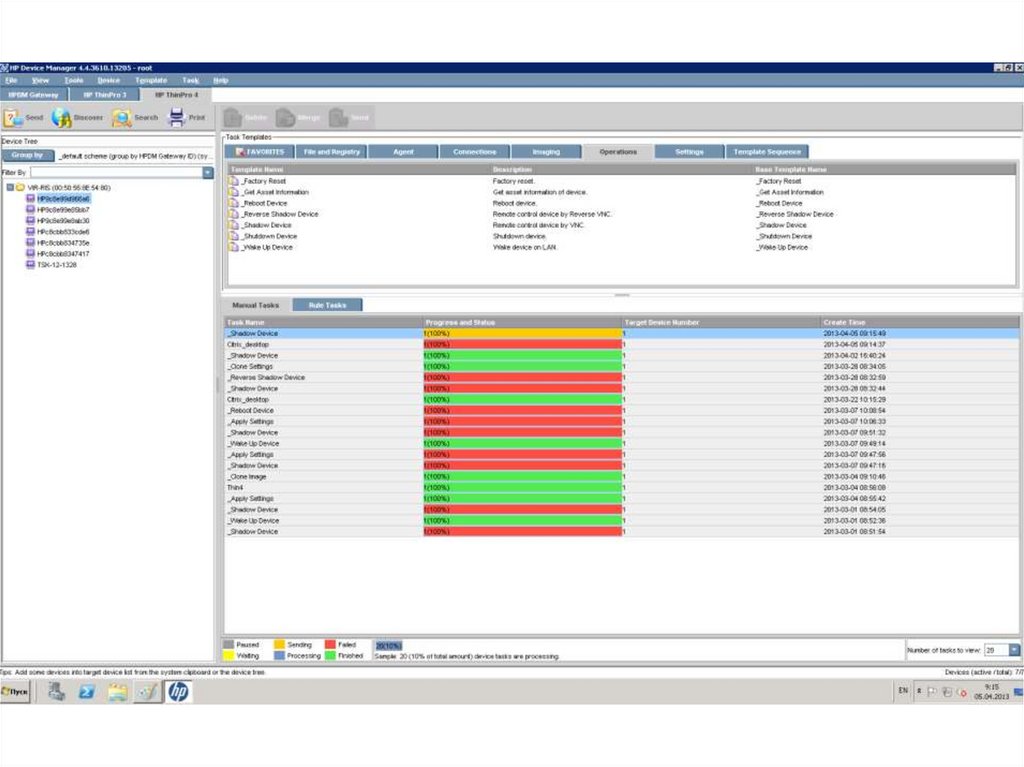
Task: Collapse the VIR-RIS gateway tree node
Action: [x=10, y=188]
